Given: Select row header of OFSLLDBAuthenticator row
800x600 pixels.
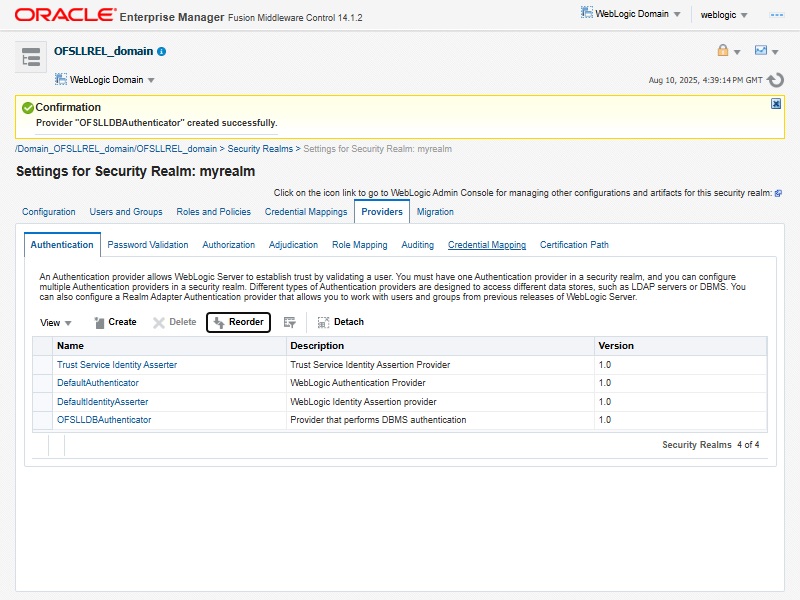Looking at the screenshot, I should [x=42, y=420].
